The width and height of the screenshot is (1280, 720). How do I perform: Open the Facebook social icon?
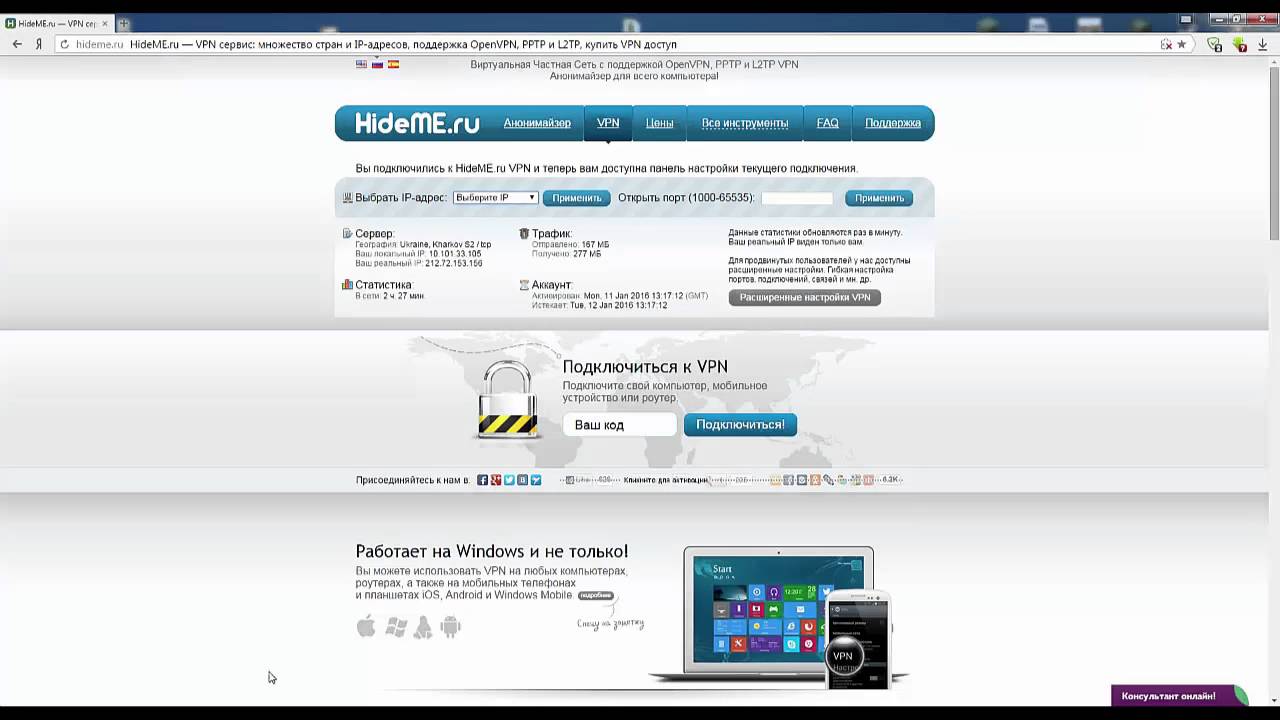482,480
